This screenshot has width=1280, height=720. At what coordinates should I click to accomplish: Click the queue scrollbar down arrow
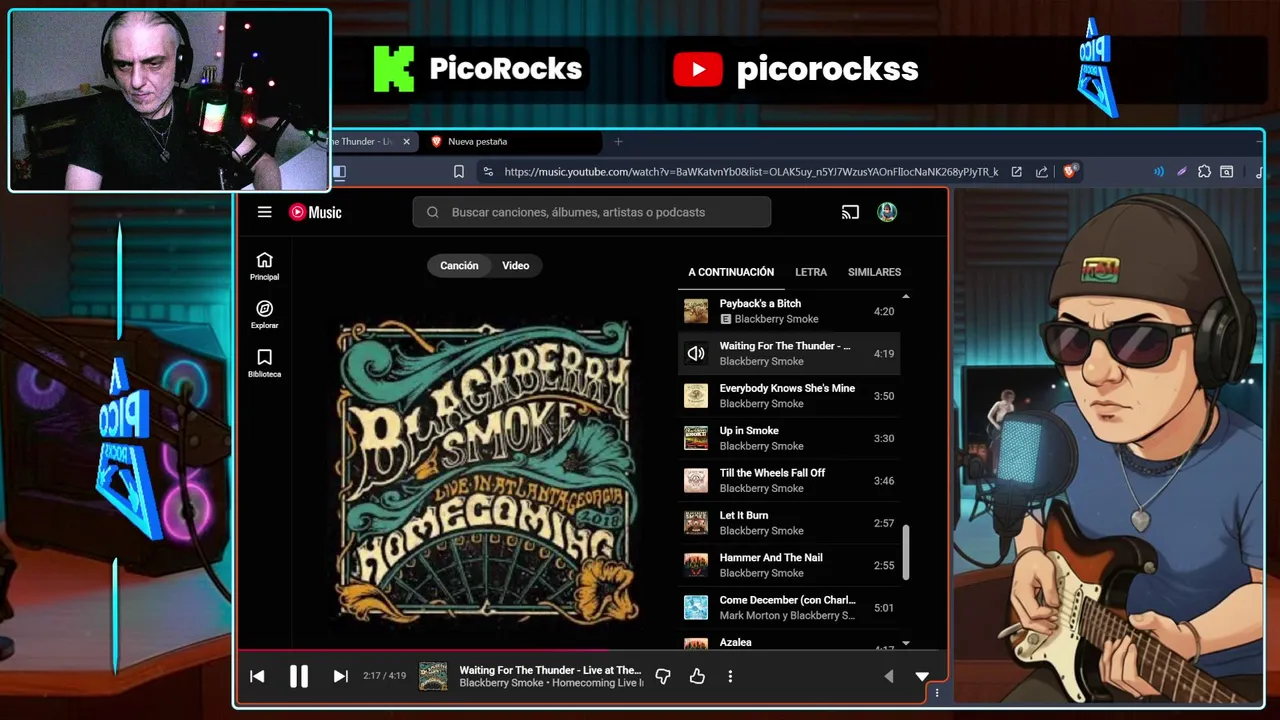click(906, 643)
